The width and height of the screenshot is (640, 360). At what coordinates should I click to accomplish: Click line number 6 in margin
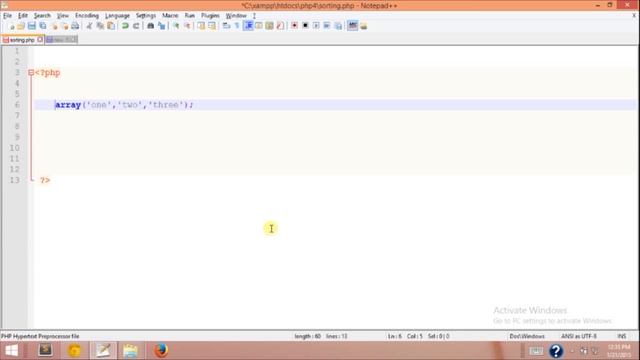tap(17, 105)
